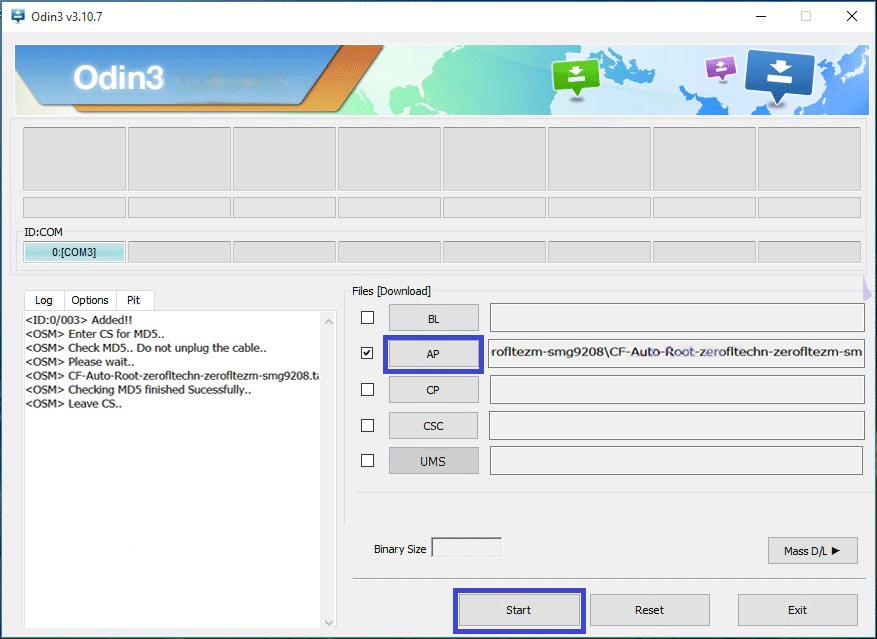Click the AP file button
Screen dimensions: 877x639
pos(433,354)
